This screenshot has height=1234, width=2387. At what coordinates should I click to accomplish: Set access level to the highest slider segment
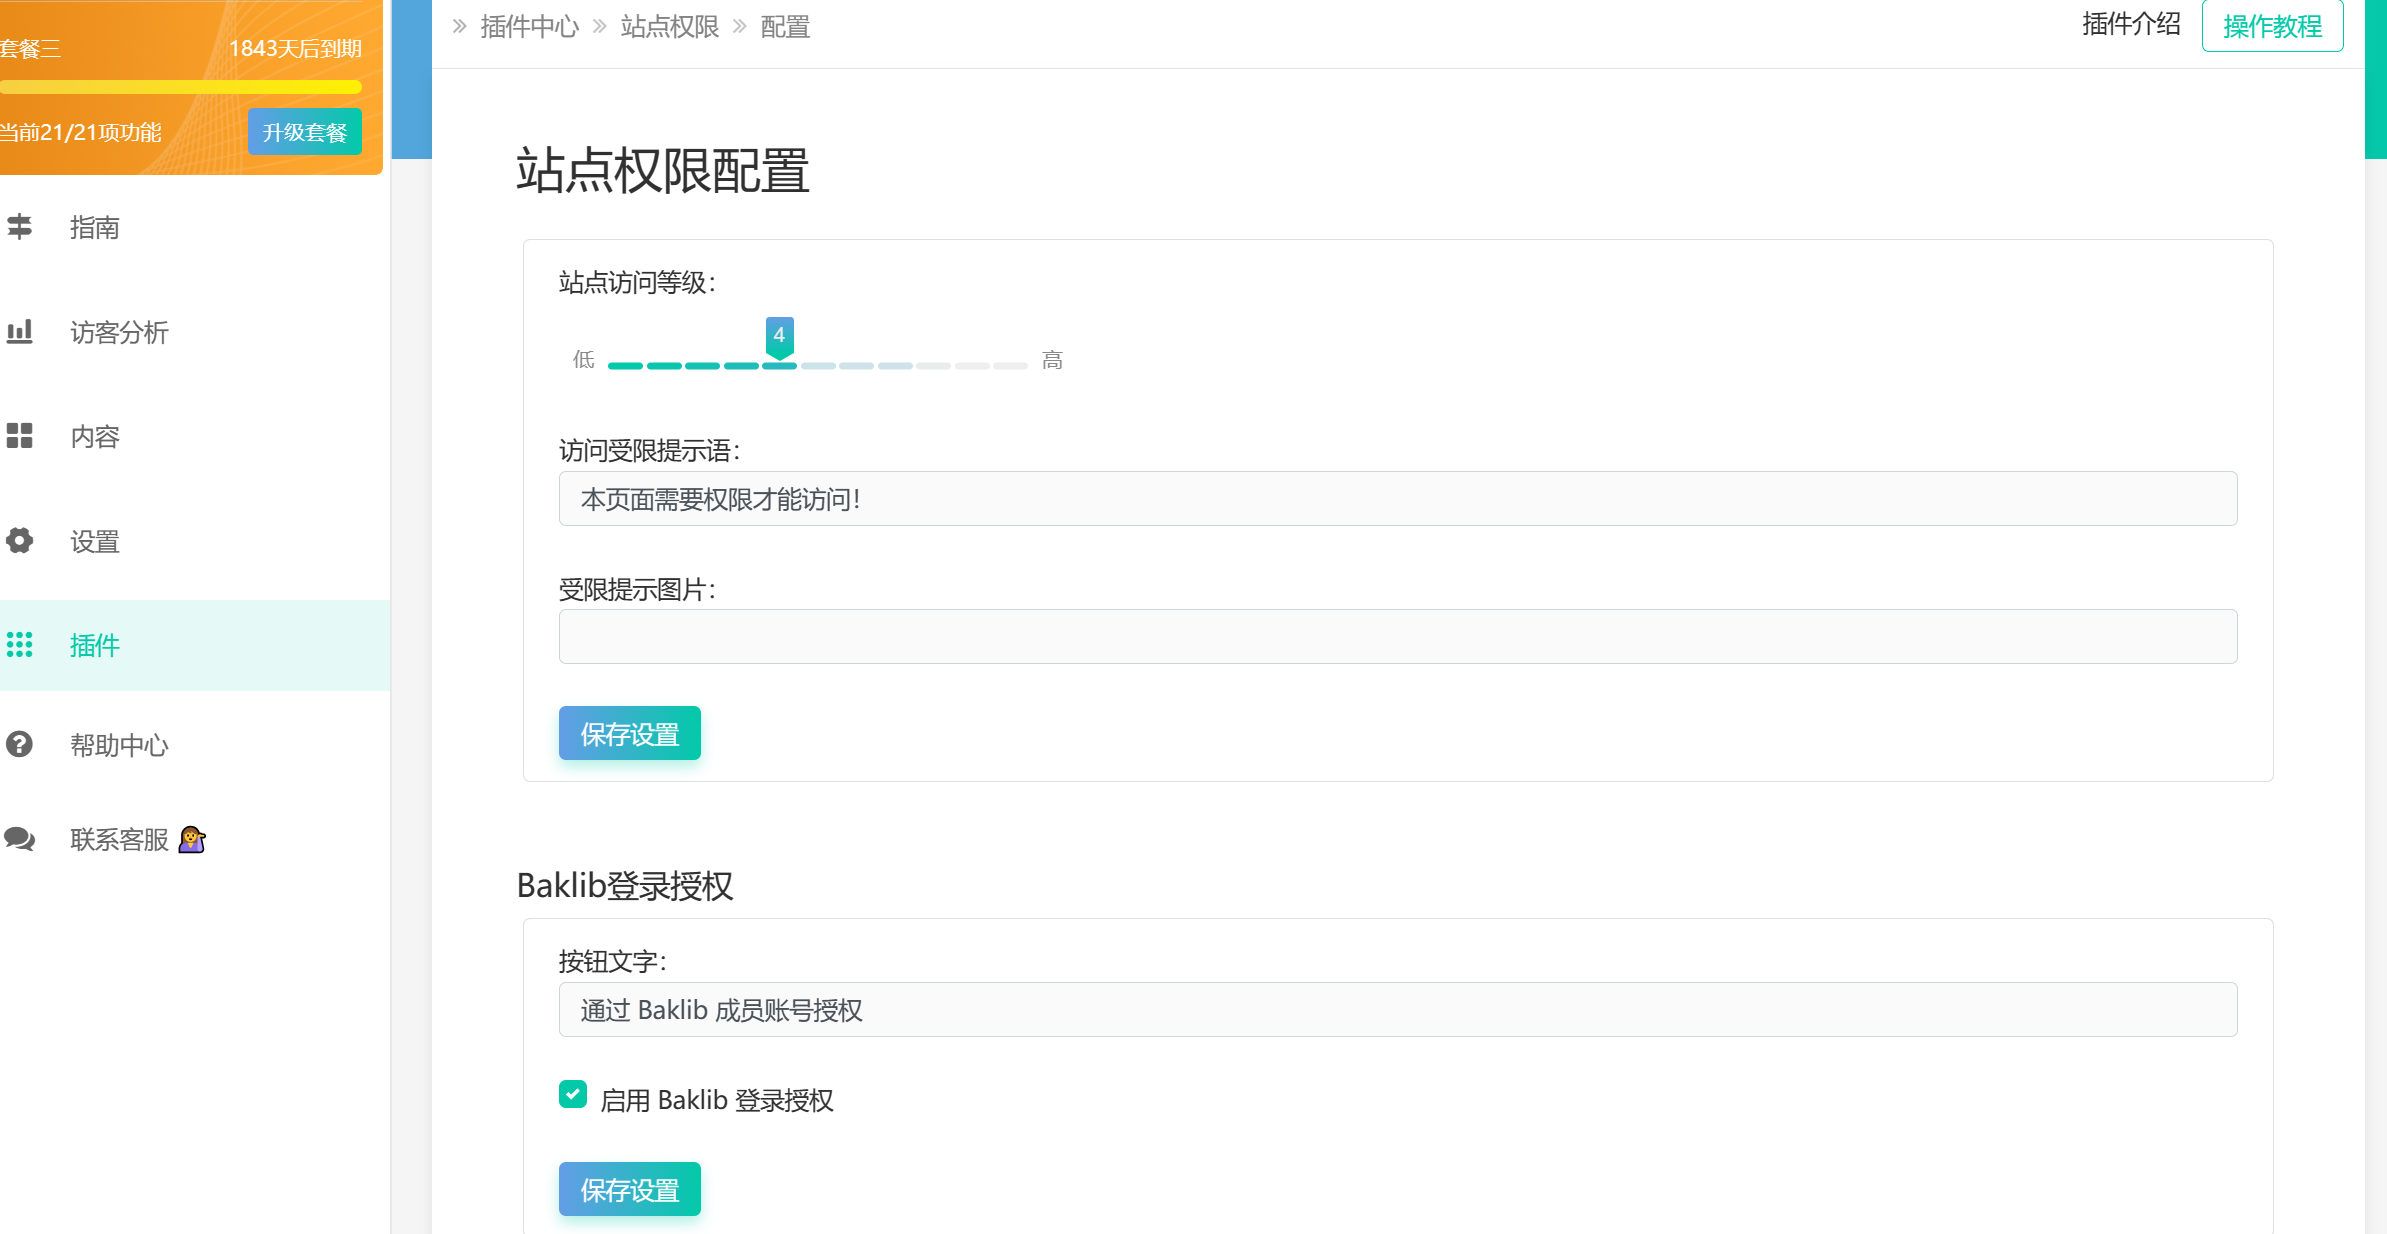click(1010, 366)
